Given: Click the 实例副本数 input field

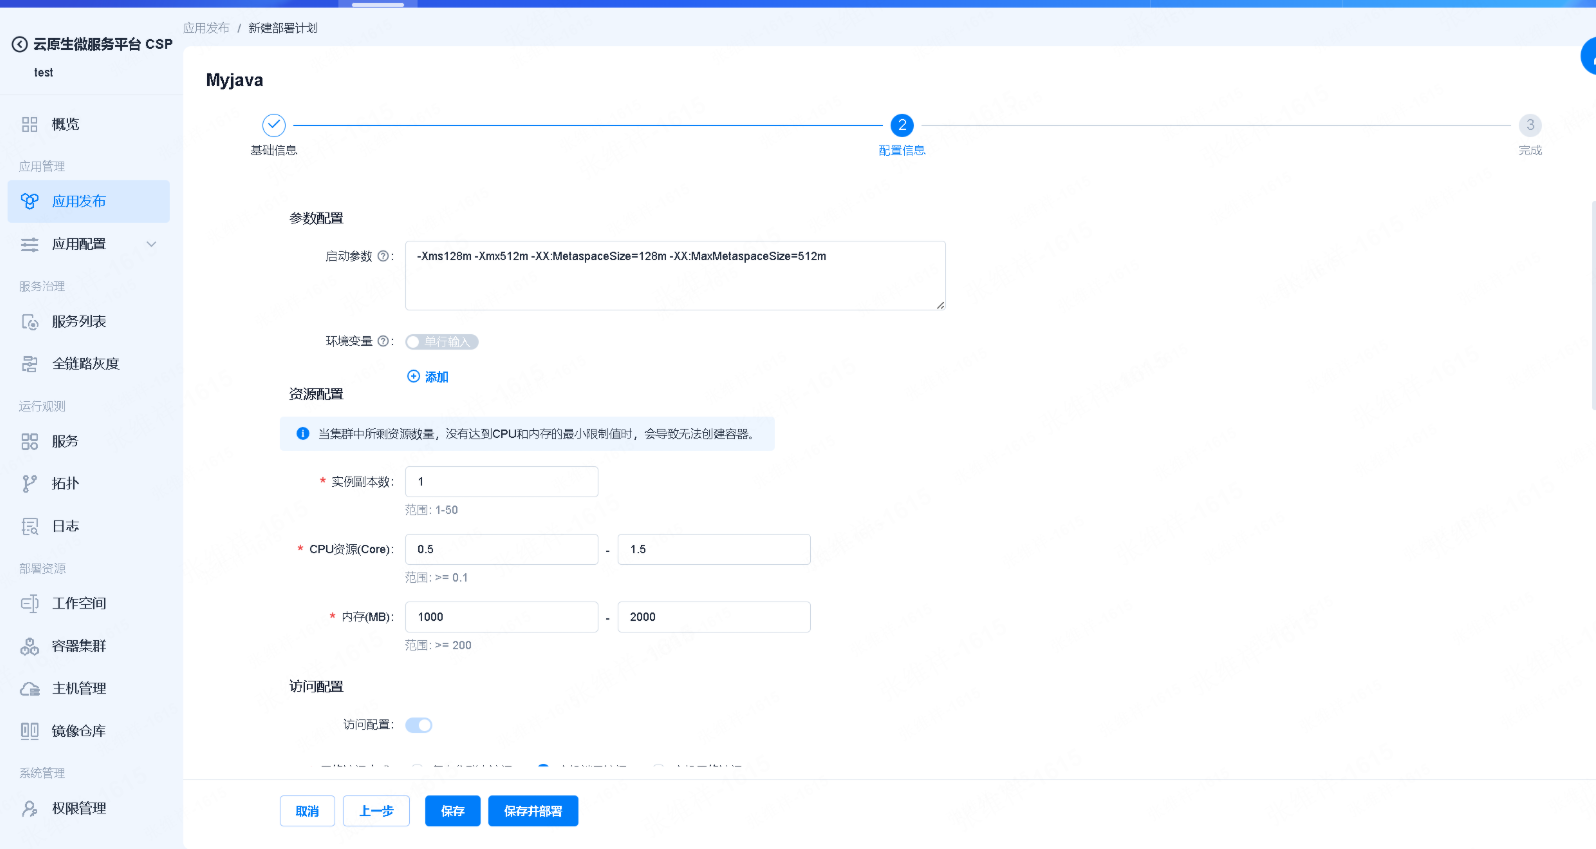Looking at the screenshot, I should (x=501, y=482).
